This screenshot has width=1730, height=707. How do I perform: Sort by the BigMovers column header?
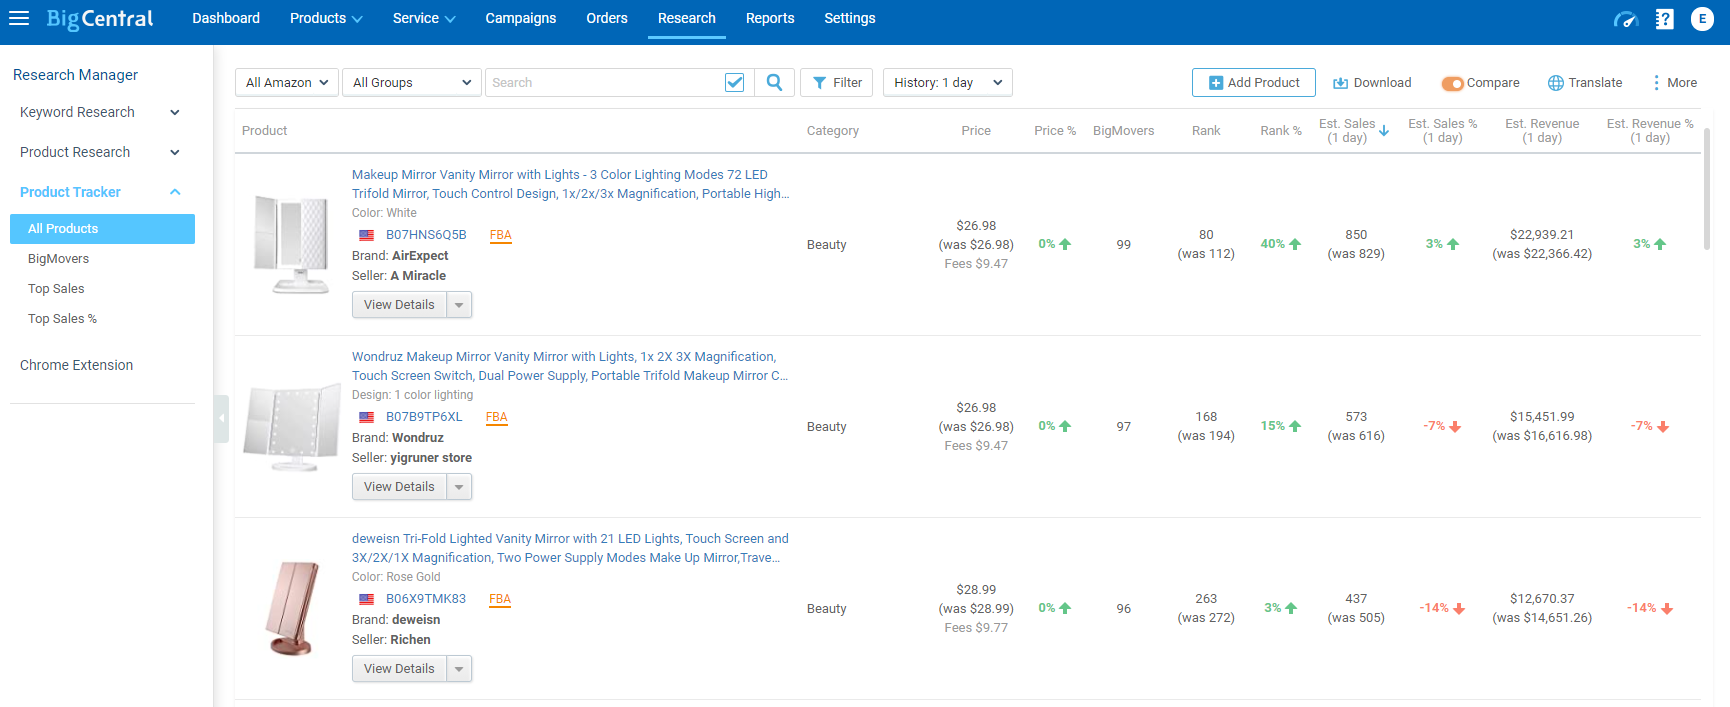[x=1123, y=131]
